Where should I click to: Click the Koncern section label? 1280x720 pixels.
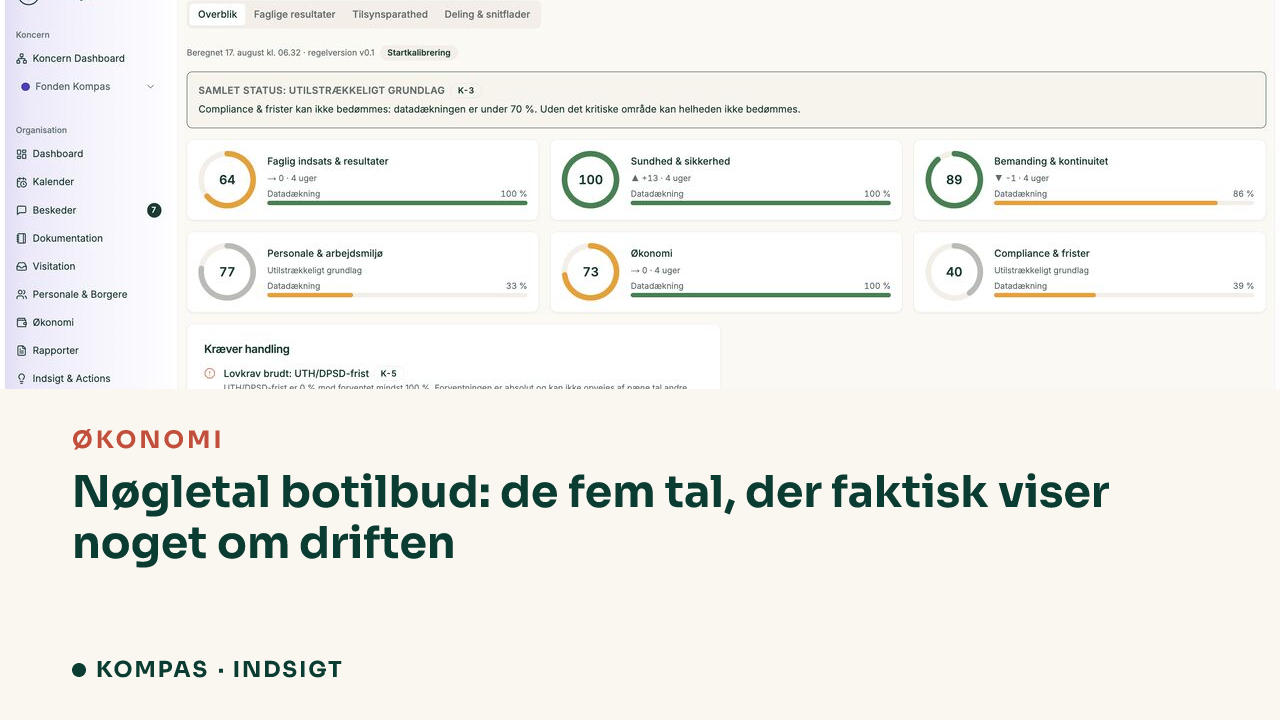coord(33,35)
